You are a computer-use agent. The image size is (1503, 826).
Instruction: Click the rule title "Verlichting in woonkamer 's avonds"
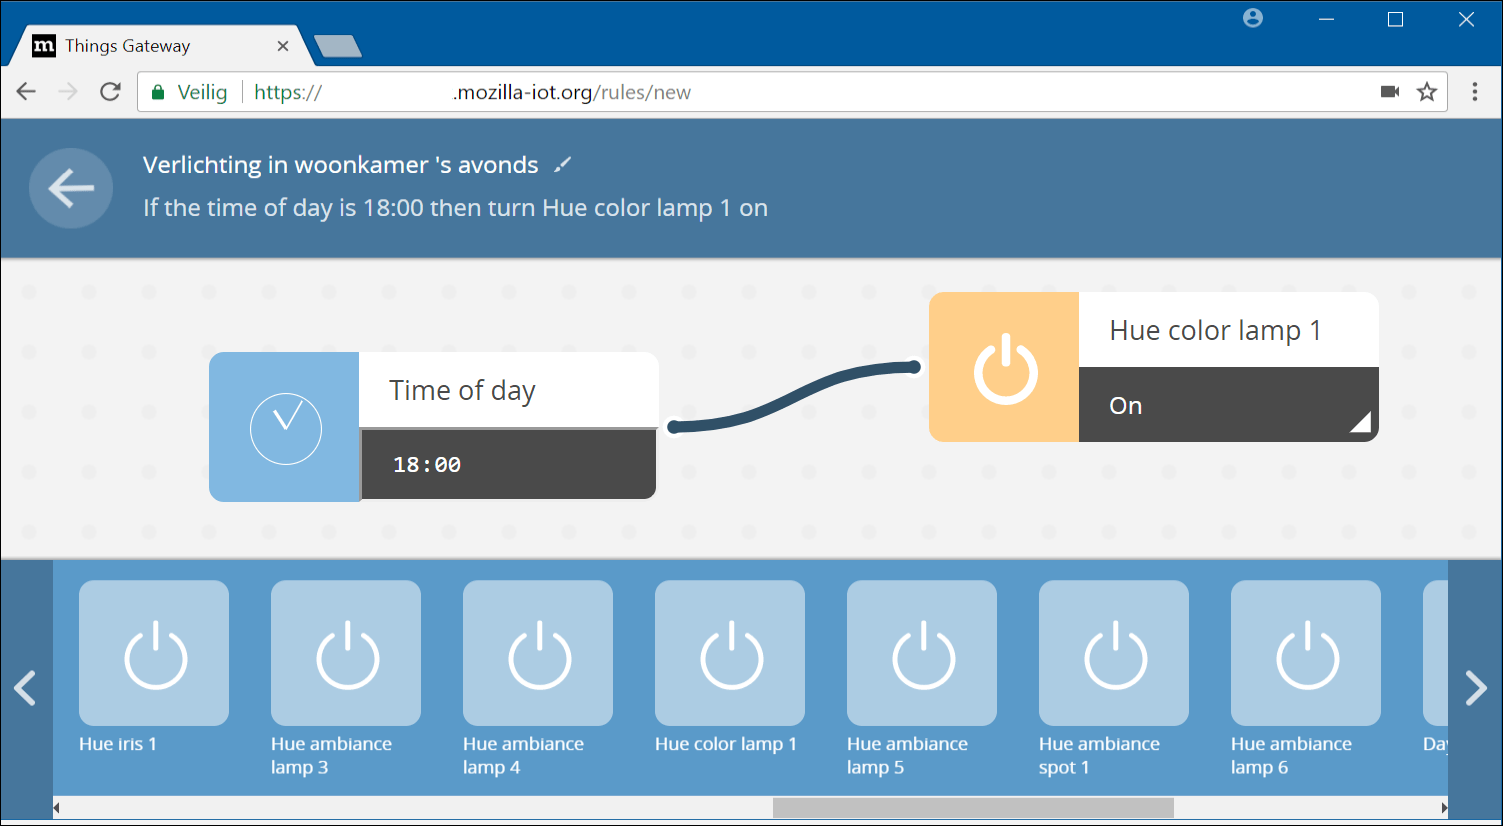341,165
